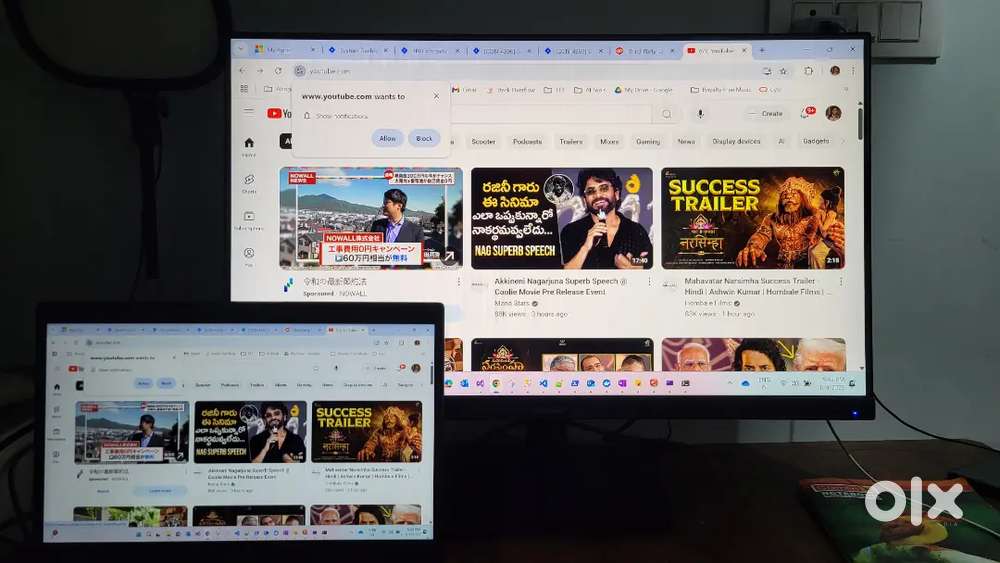Open the Success Trailer video thumbnail on large monitor
The width and height of the screenshot is (1000, 563).
point(752,218)
